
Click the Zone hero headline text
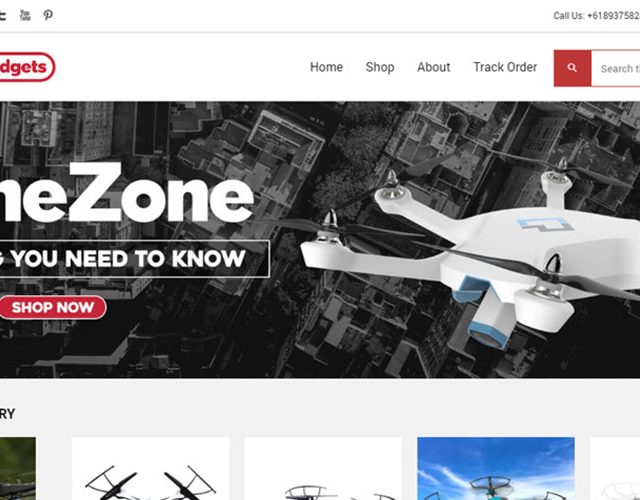pyautogui.click(x=127, y=193)
